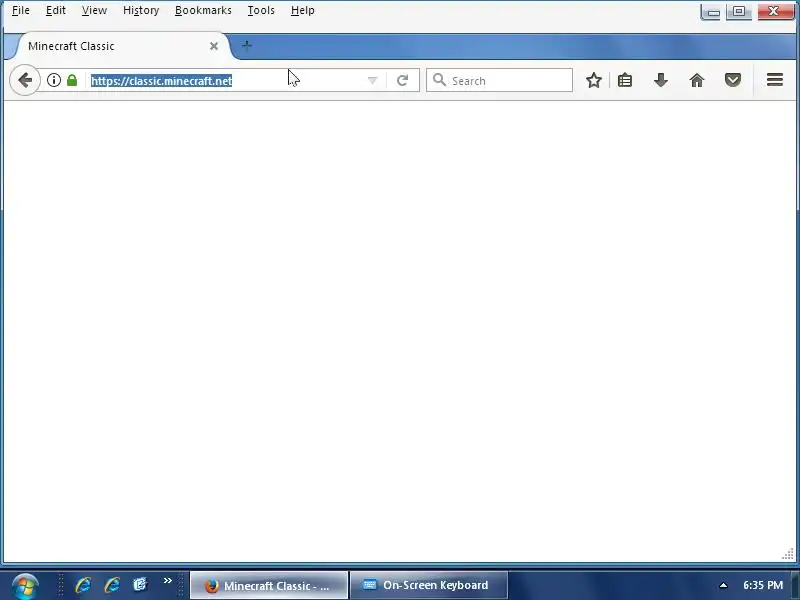
Task: Go to the Home page icon
Action: point(696,80)
